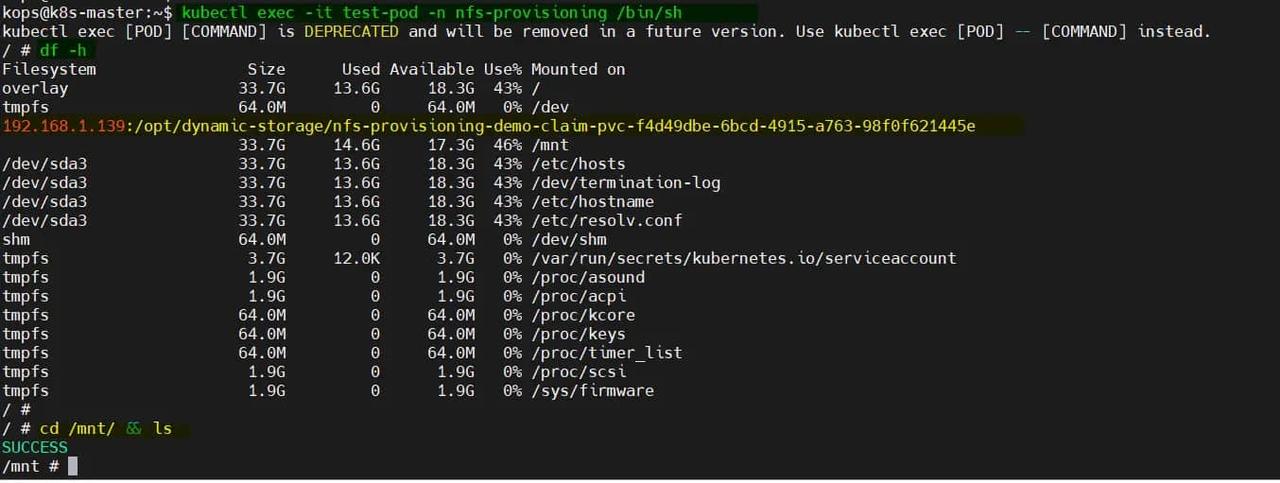Click the Mounted on column header
Screen dimensions: 1280x483
[x=578, y=69]
